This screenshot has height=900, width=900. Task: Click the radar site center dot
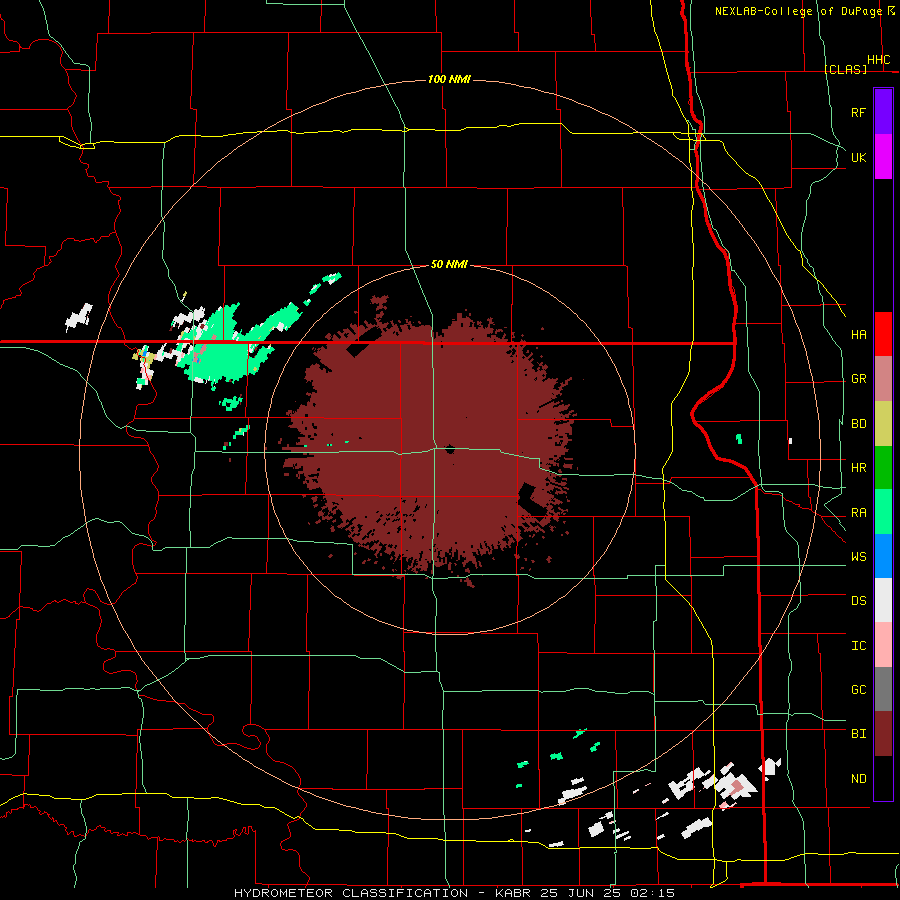point(450,449)
